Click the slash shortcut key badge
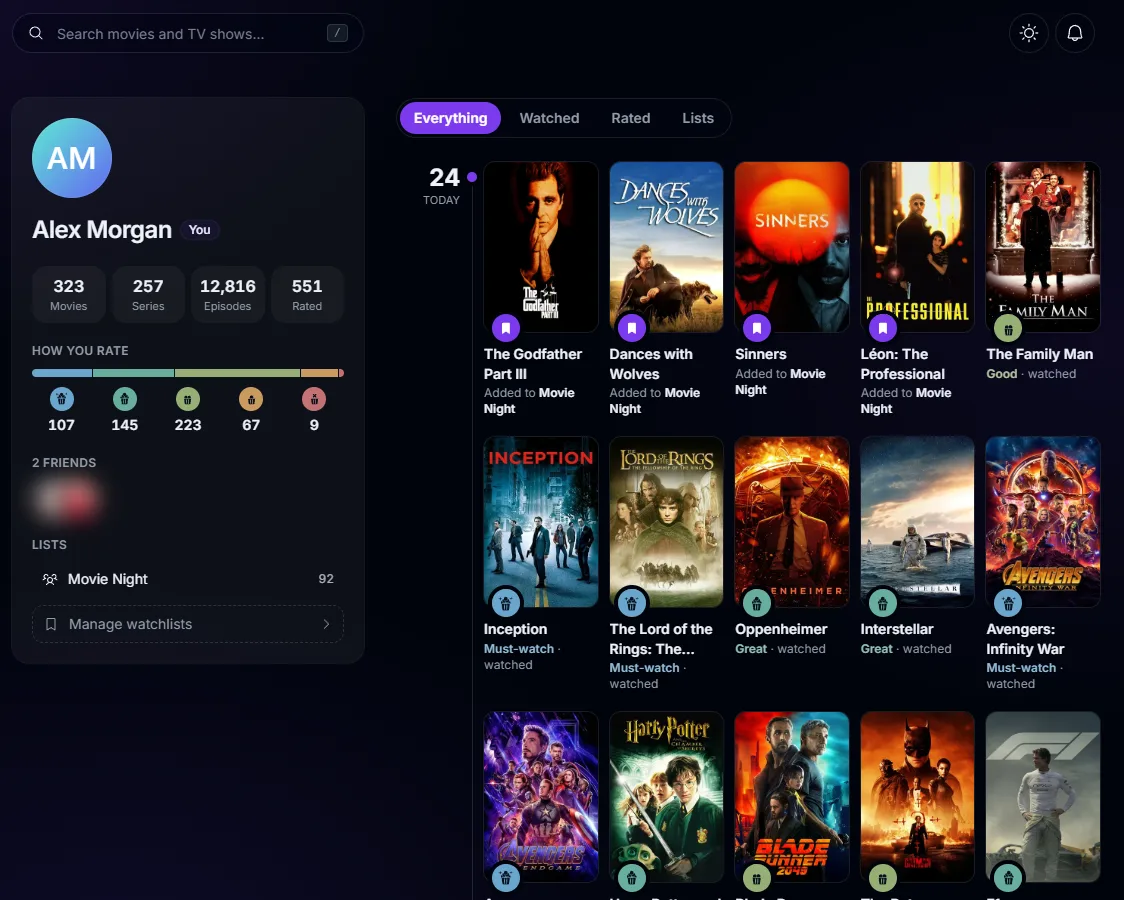This screenshot has height=900, width=1124. (337, 33)
